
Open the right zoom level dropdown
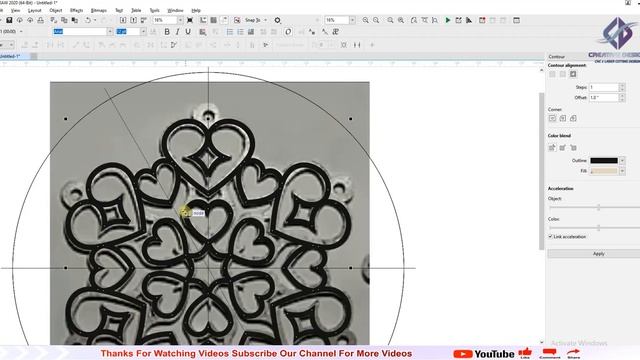pyautogui.click(x=352, y=20)
